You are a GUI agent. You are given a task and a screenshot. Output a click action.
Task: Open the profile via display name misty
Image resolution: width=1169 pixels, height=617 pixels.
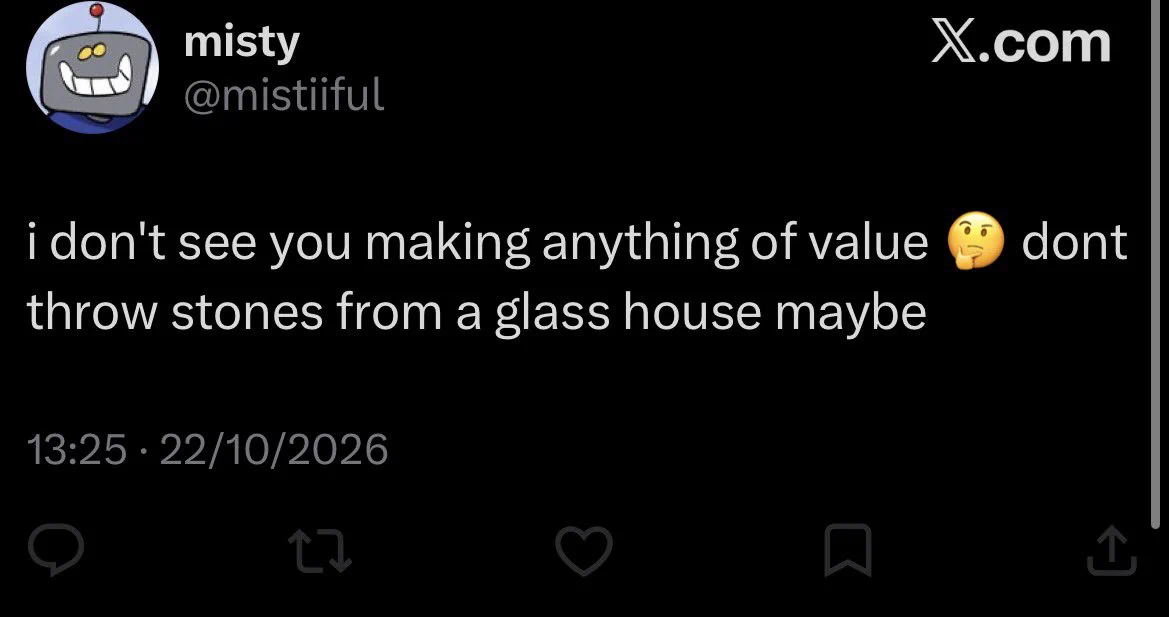point(241,42)
